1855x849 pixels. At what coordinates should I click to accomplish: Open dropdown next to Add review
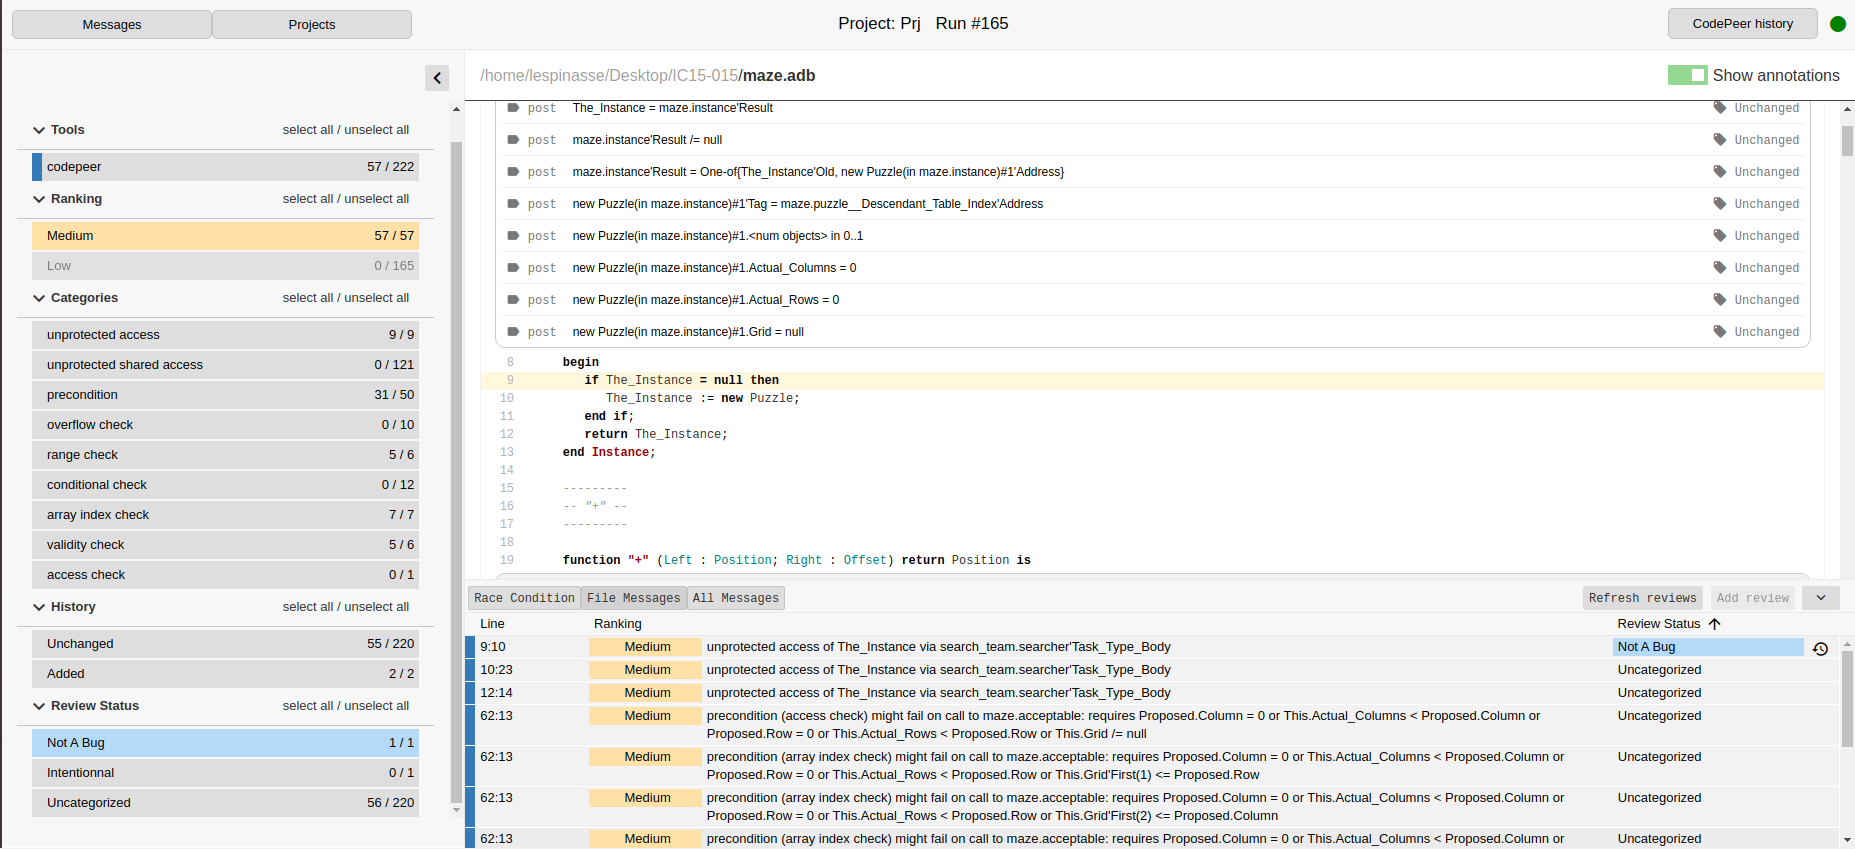click(x=1820, y=598)
